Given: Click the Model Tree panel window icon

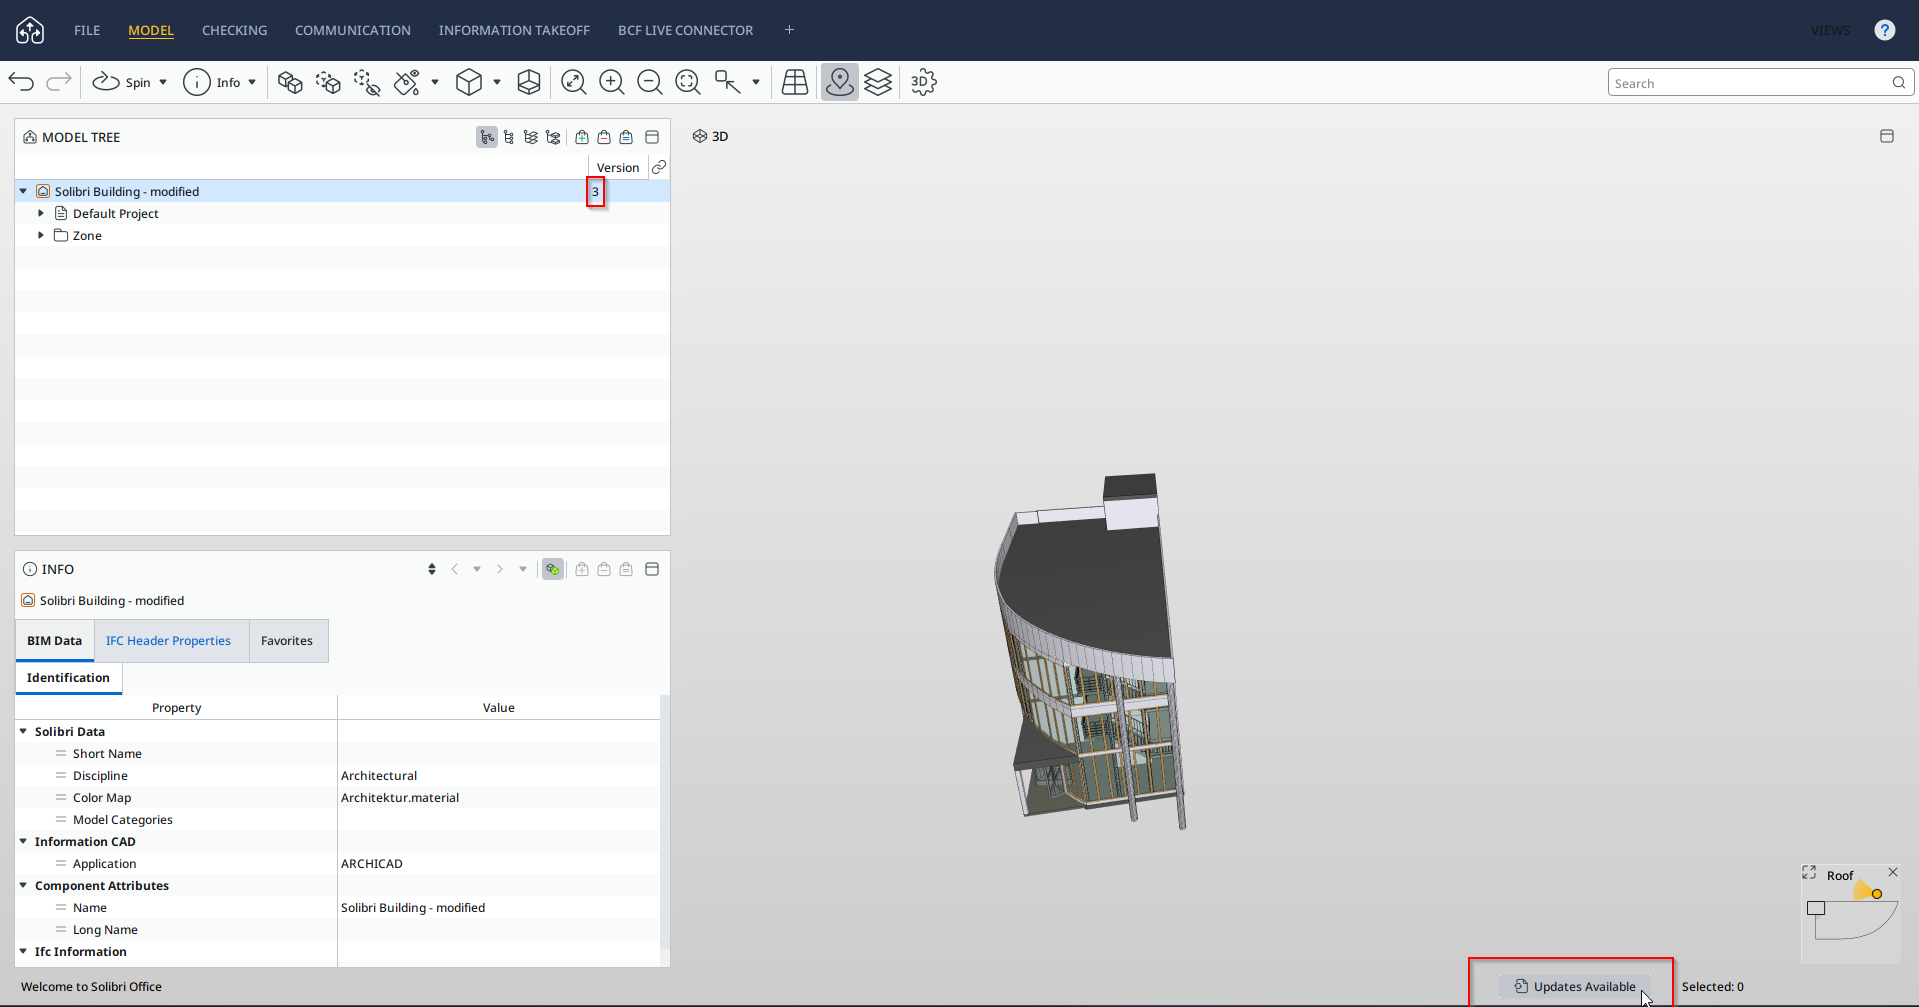Looking at the screenshot, I should (652, 137).
